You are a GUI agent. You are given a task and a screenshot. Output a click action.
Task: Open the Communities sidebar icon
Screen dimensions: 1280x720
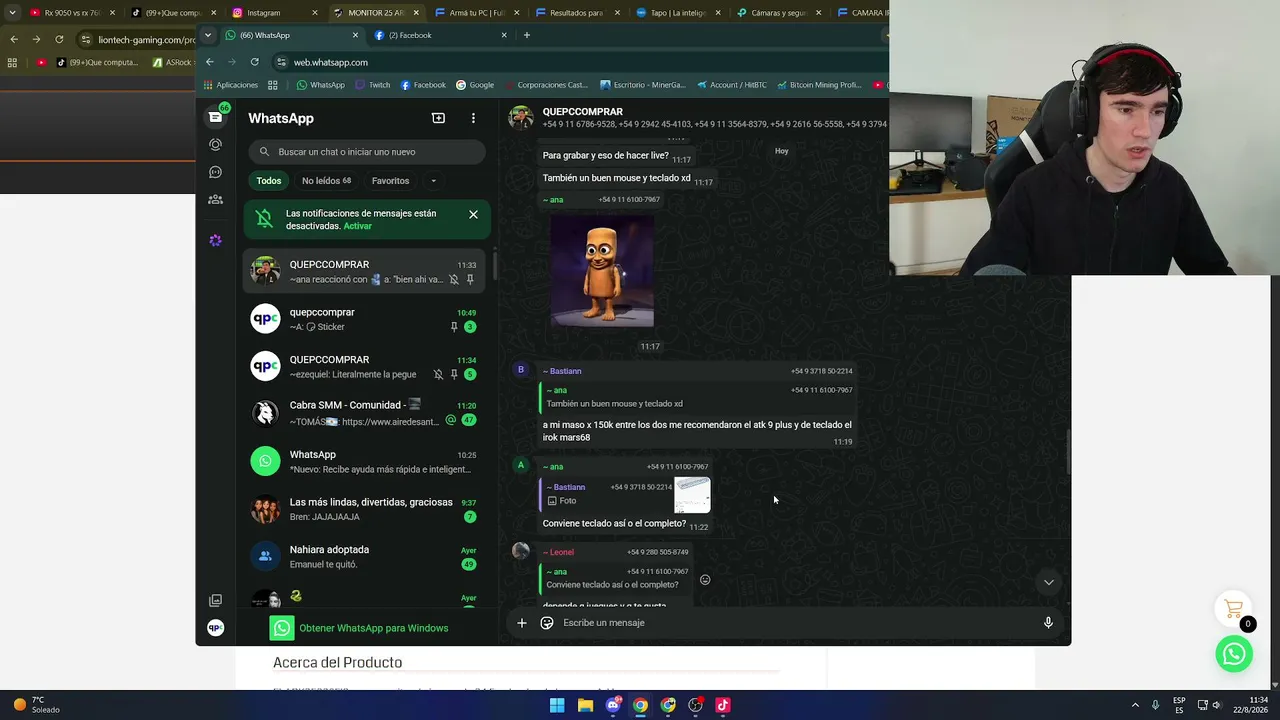(x=215, y=199)
